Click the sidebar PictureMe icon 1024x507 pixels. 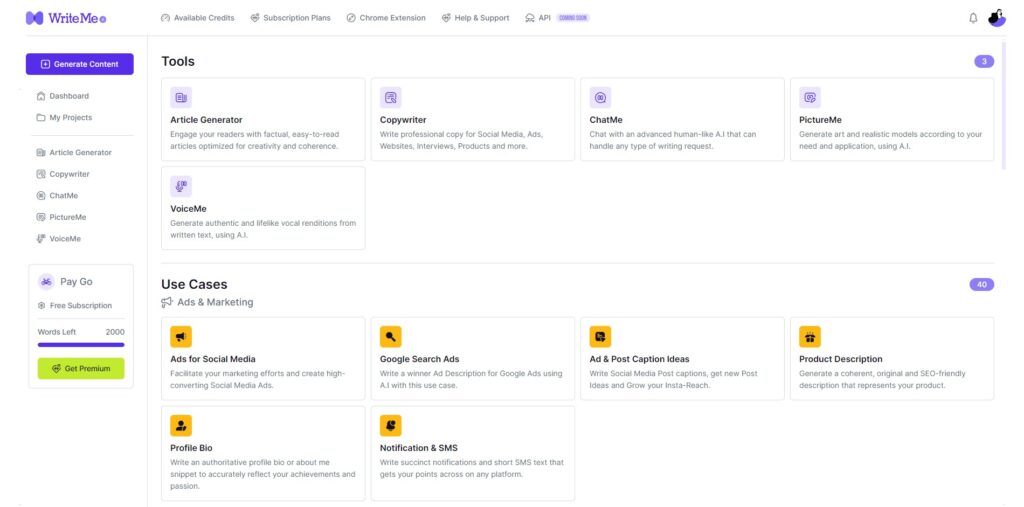point(41,217)
